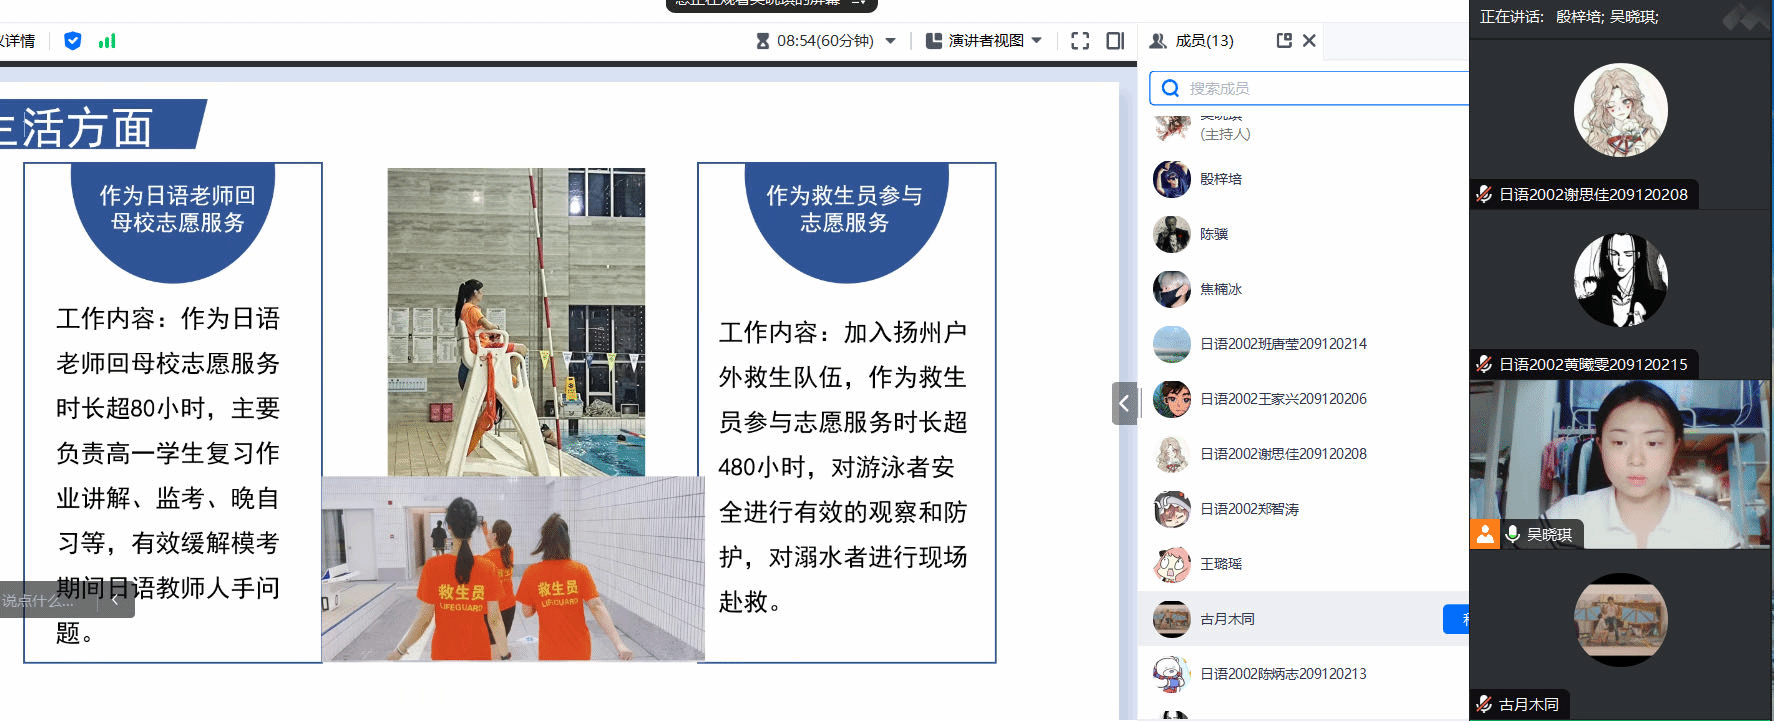
Task: Click the green microphone icon beside 吴晓琪
Action: pos(1513,535)
